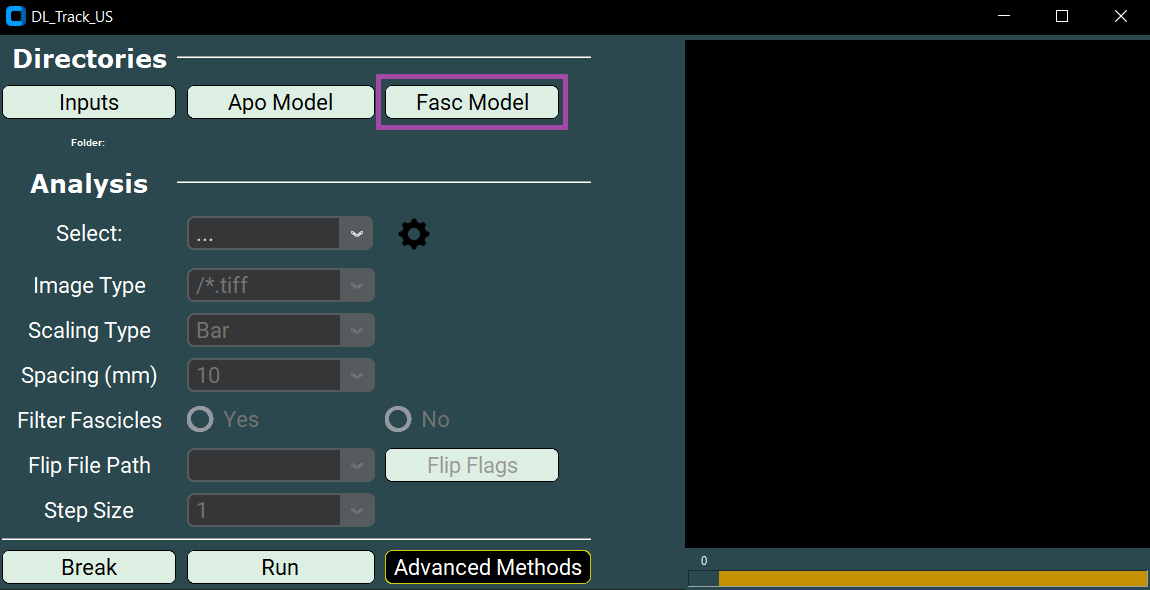Click the Scaling Type dropdown chevron

click(x=359, y=330)
